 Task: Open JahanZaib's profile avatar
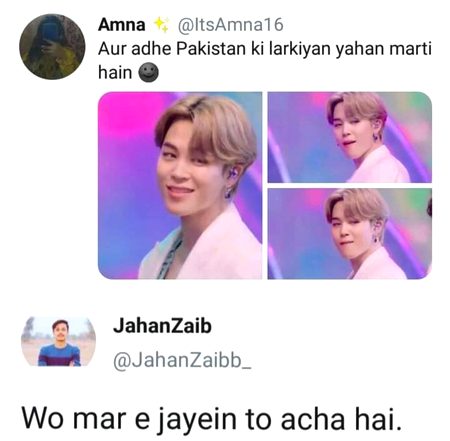click(58, 341)
